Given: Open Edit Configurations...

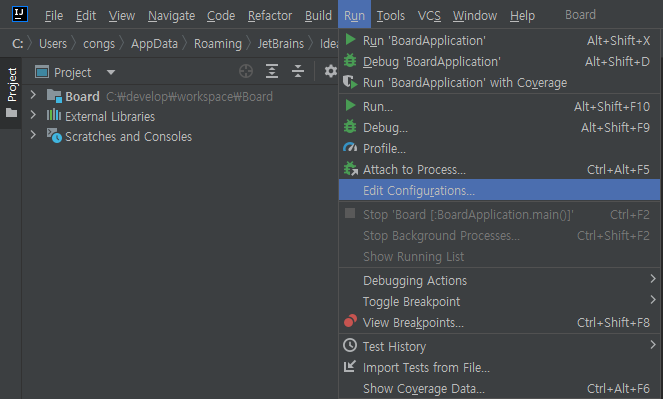Looking at the screenshot, I should click(x=499, y=190).
